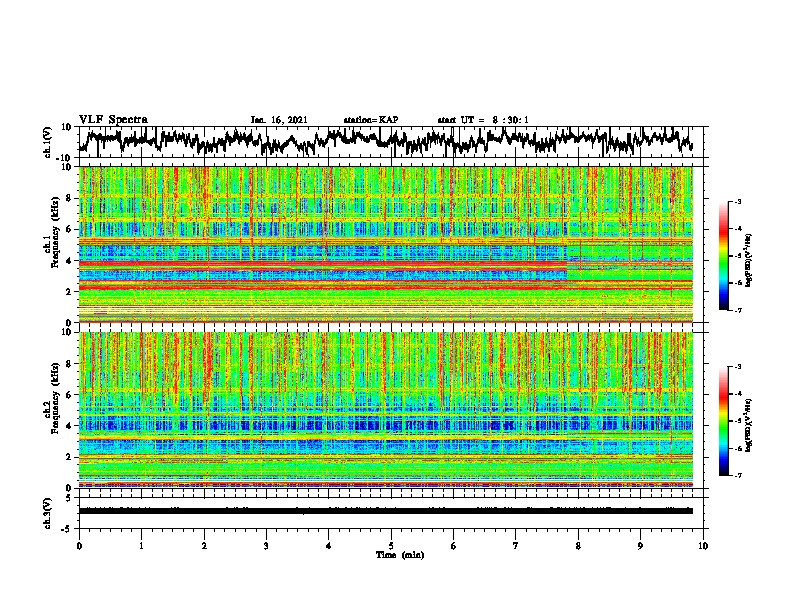Click the "-3" tick on ch.2 colorbar
The width and height of the screenshot is (792, 612).
click(x=737, y=367)
